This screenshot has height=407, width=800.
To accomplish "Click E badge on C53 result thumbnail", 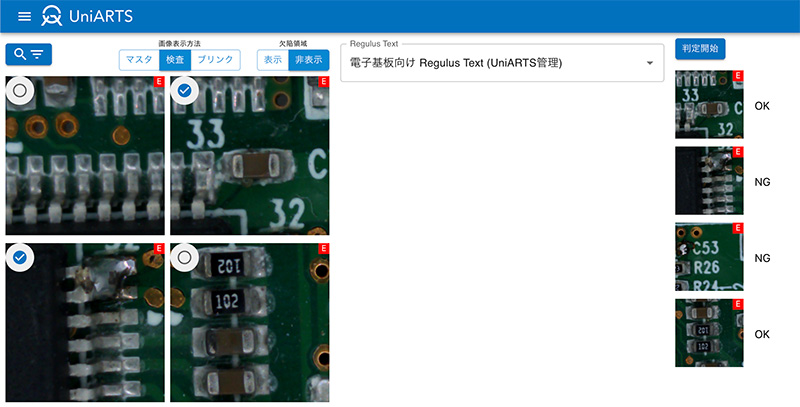I will click(738, 228).
